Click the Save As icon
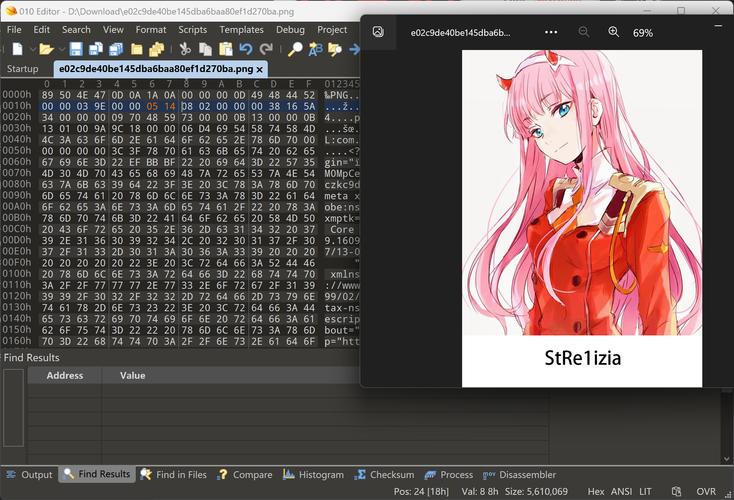734x500 pixels. [96, 49]
